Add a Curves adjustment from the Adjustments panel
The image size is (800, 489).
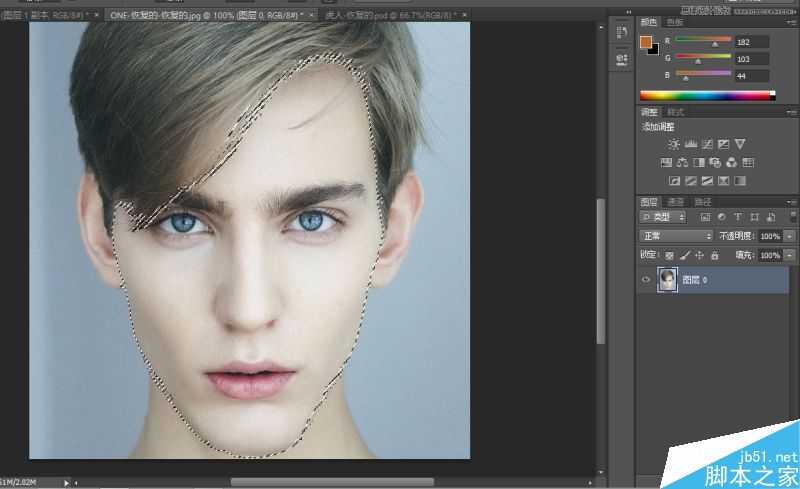[707, 145]
